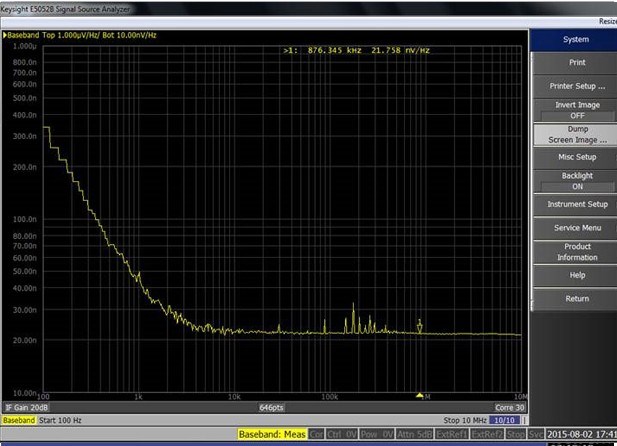Click the 10/10 average counter

tap(504, 420)
